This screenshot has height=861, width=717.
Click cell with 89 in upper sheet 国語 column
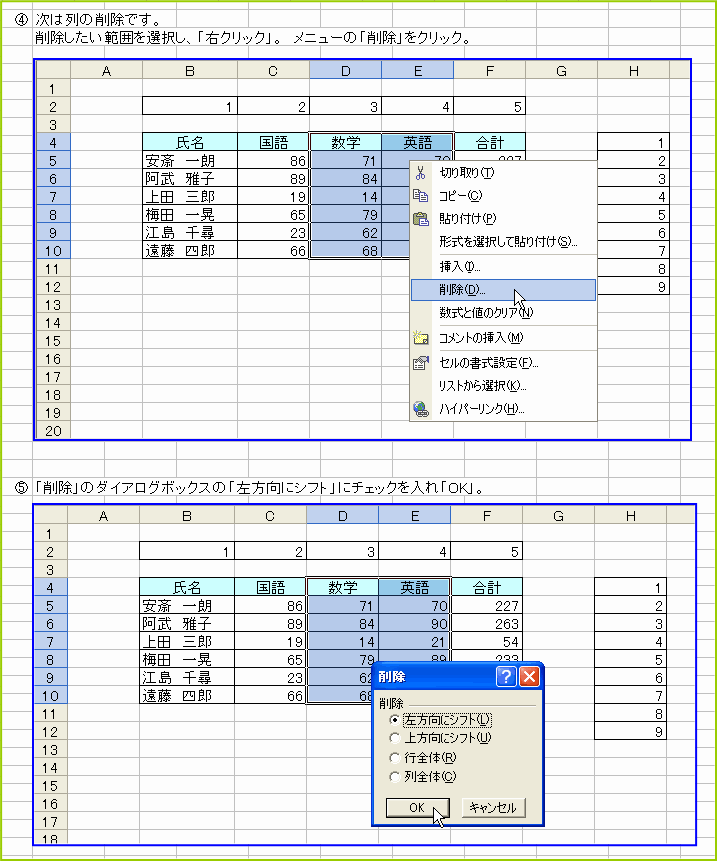(x=273, y=178)
